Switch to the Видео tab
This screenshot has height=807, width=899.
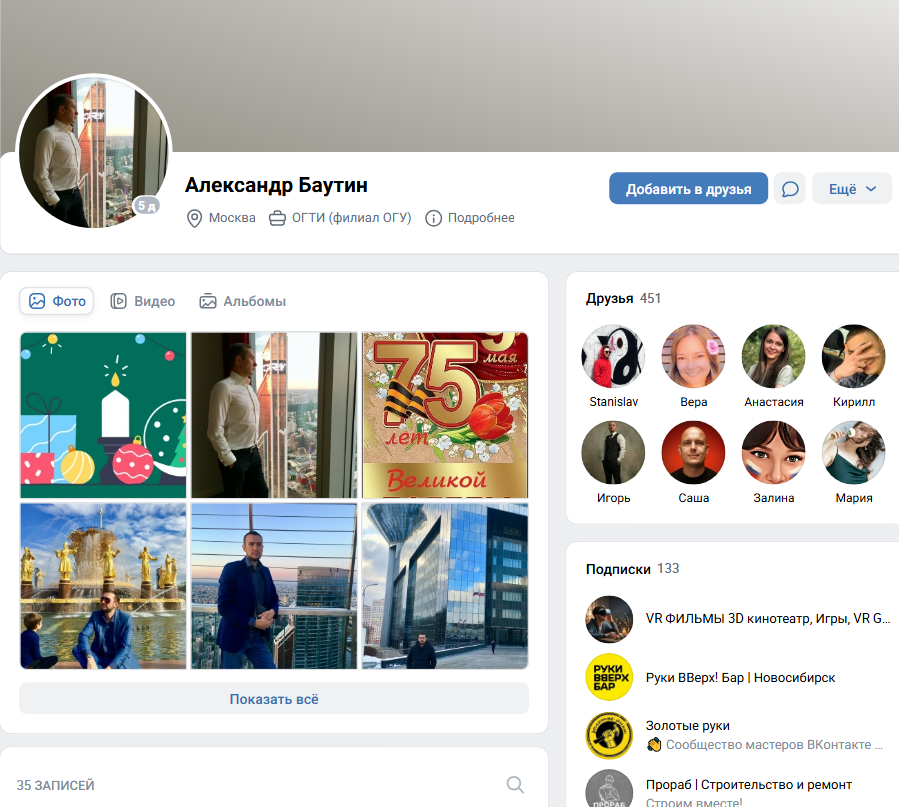pyautogui.click(x=143, y=301)
